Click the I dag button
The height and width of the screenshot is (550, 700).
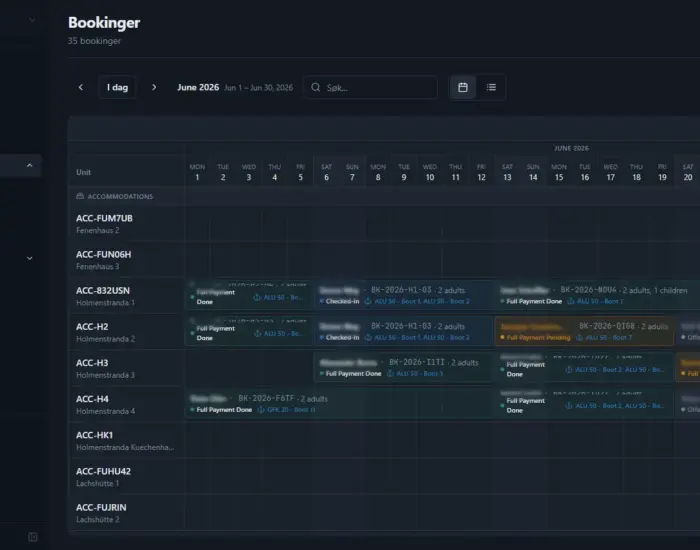117,87
